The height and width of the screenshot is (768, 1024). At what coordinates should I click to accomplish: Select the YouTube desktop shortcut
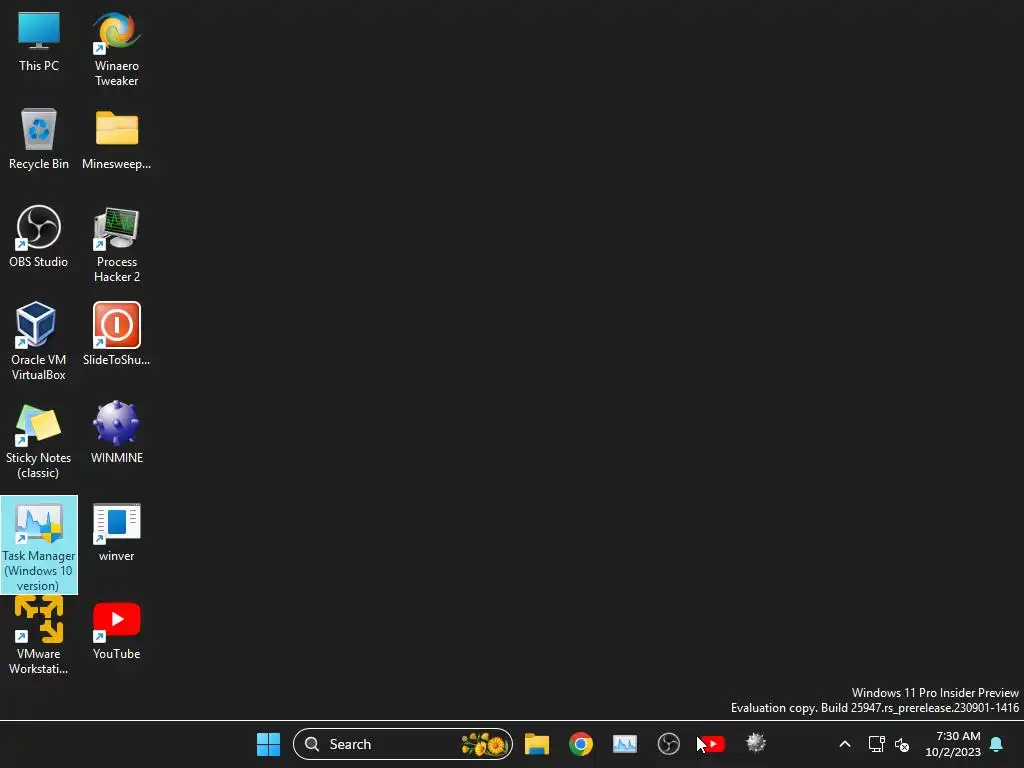coord(116,631)
